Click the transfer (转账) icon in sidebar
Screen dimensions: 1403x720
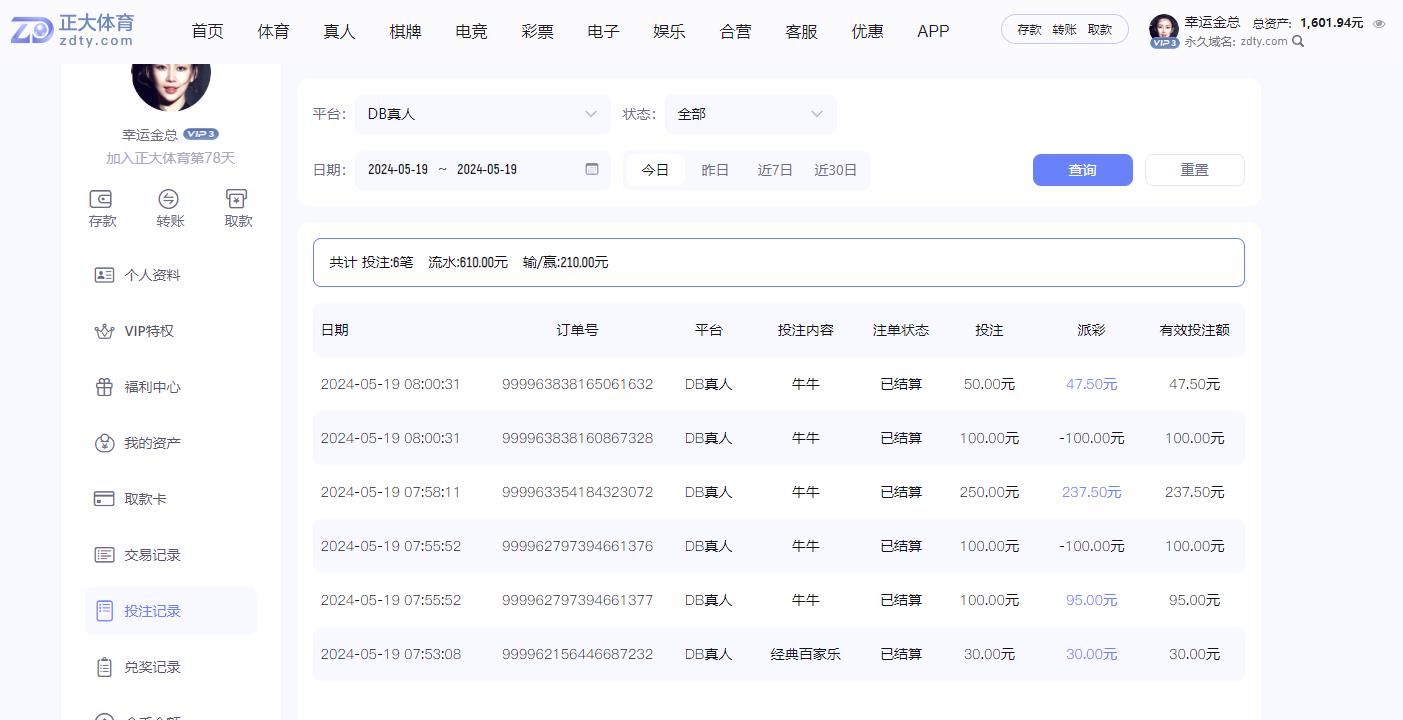[169, 199]
